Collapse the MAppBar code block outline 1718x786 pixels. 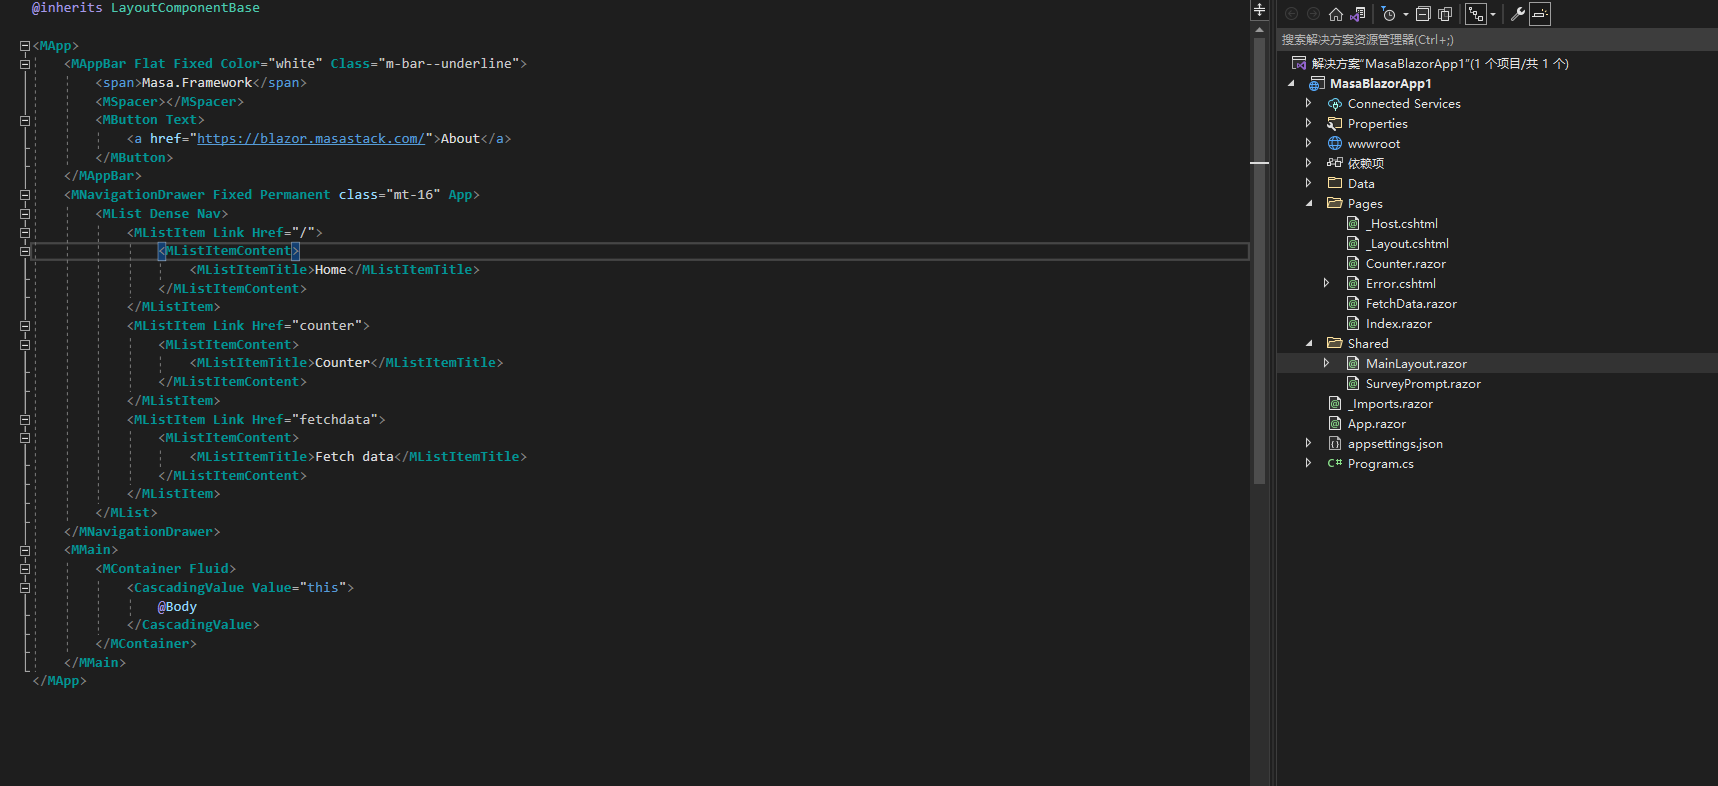[x=25, y=64]
